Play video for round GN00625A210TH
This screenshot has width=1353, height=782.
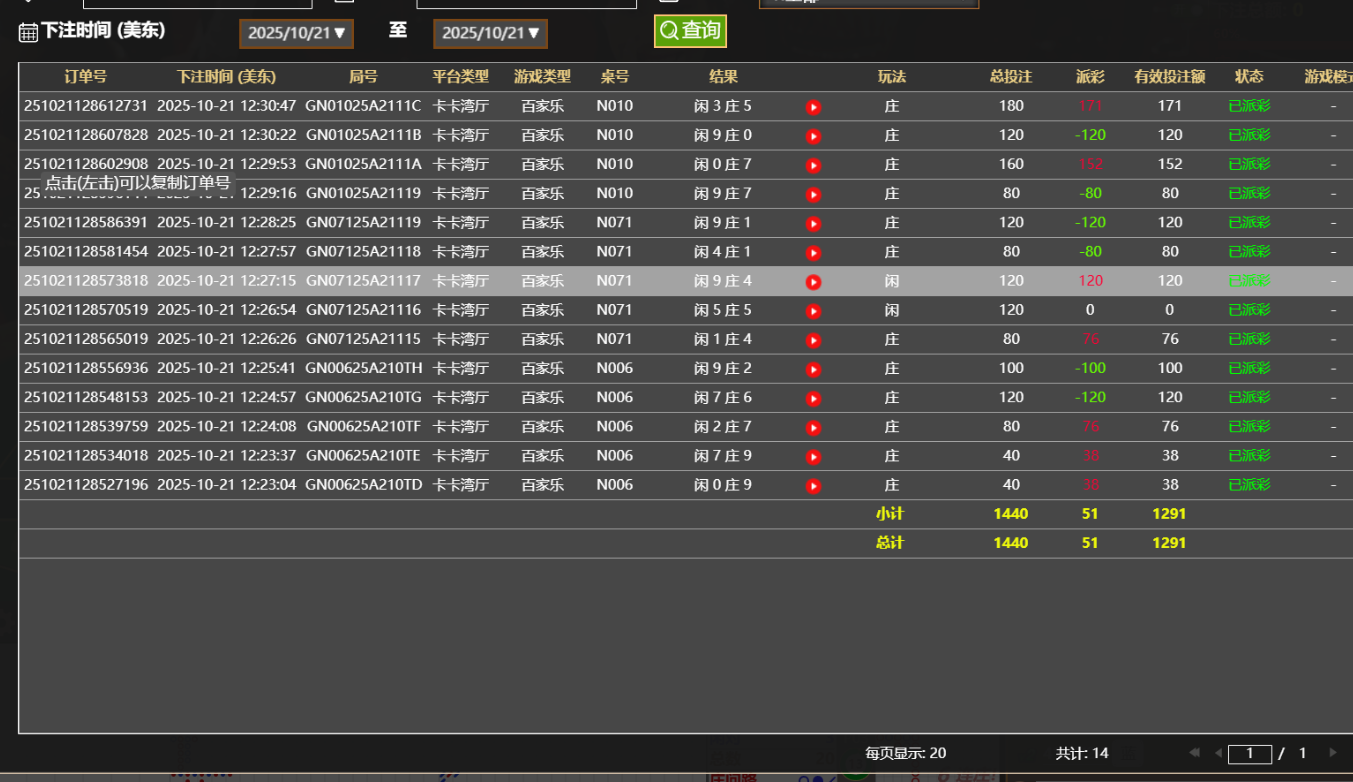point(813,369)
